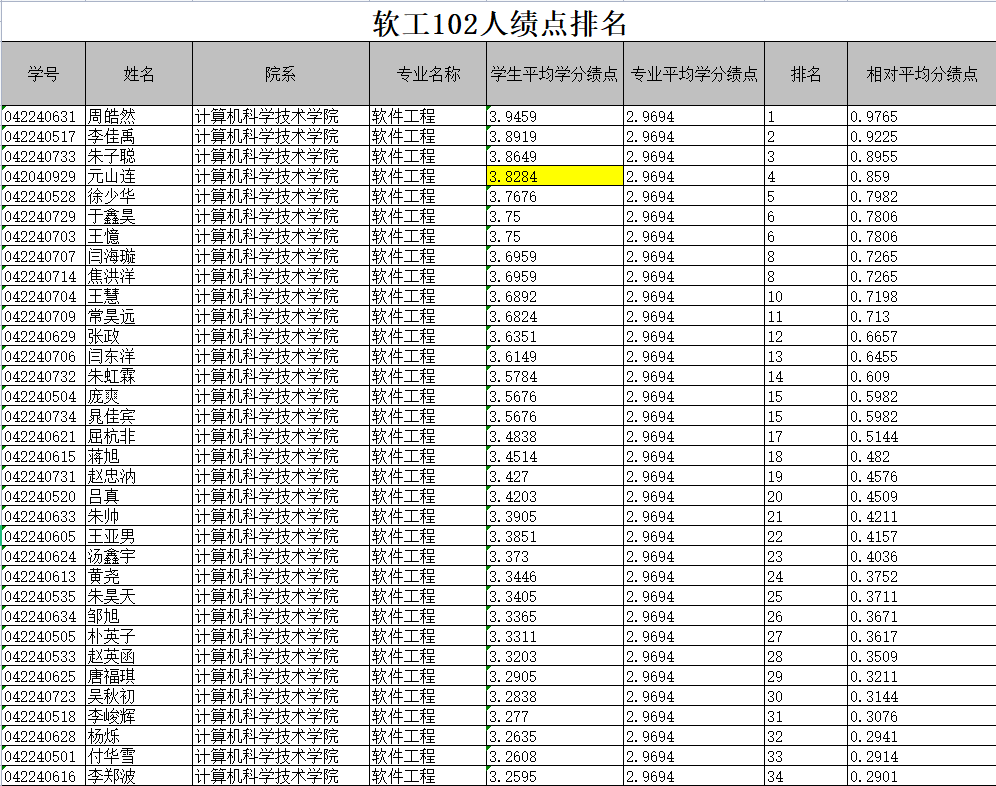996x786 pixels.
Task: Click the 排名 column header
Action: click(805, 74)
